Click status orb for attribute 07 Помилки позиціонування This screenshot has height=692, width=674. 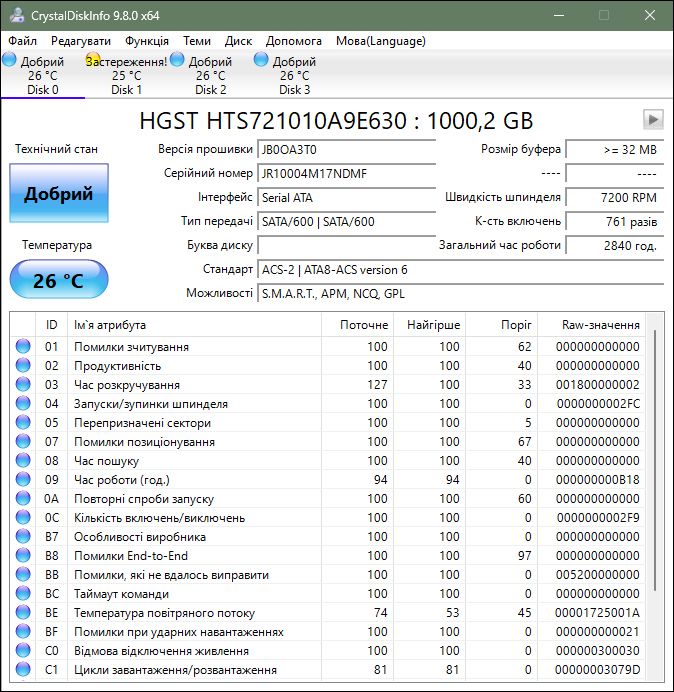point(23,441)
